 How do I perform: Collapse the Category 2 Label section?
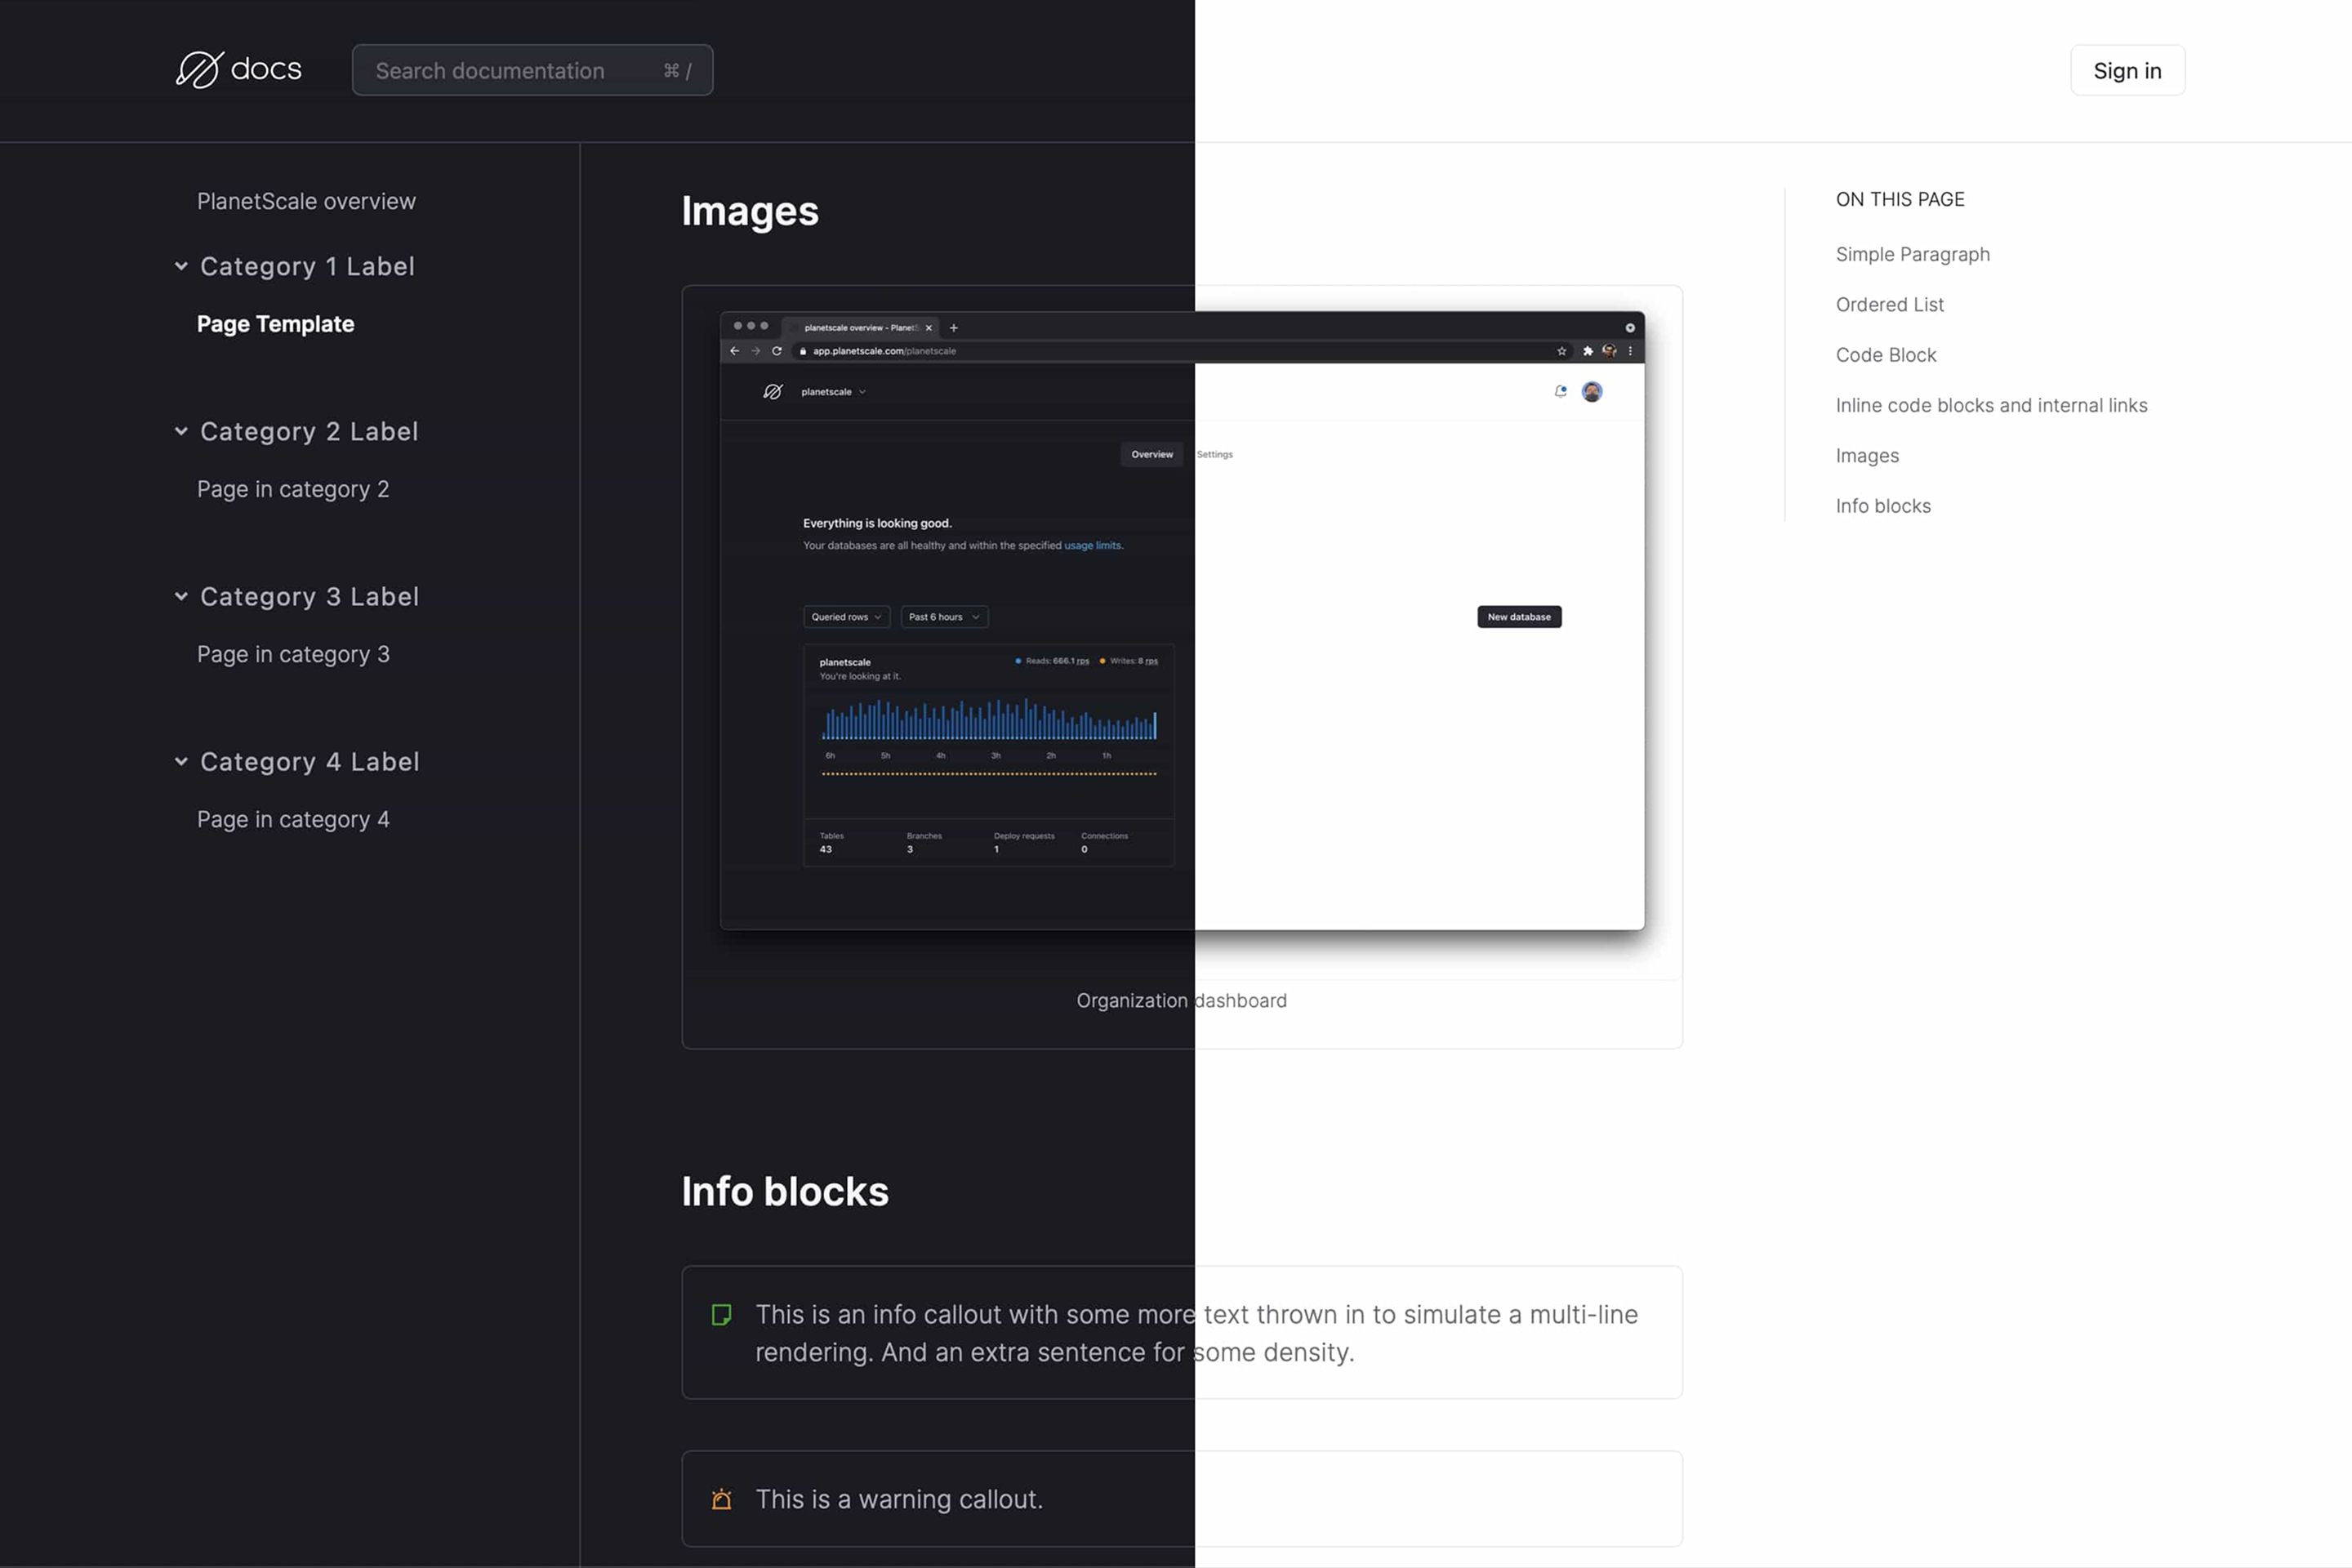point(181,431)
